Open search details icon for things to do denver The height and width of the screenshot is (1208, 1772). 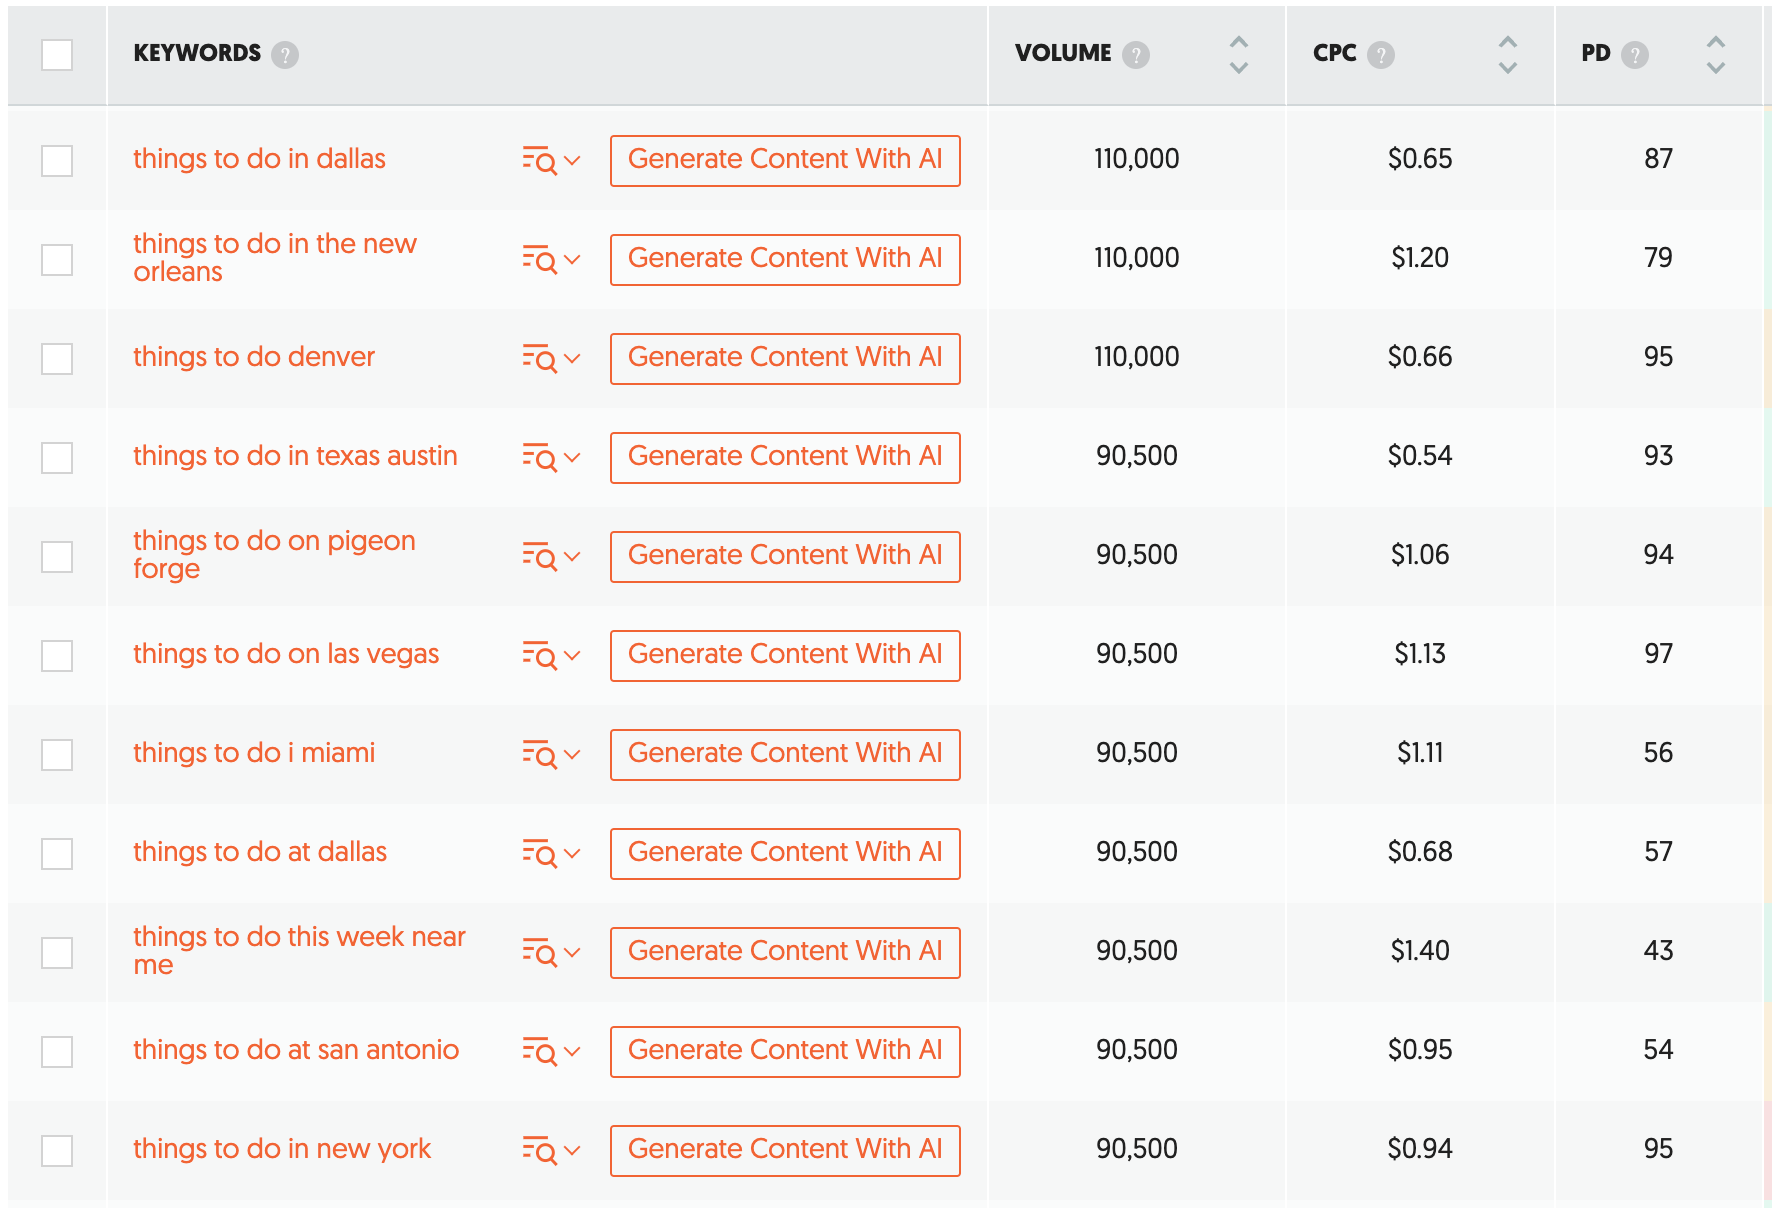pos(539,358)
